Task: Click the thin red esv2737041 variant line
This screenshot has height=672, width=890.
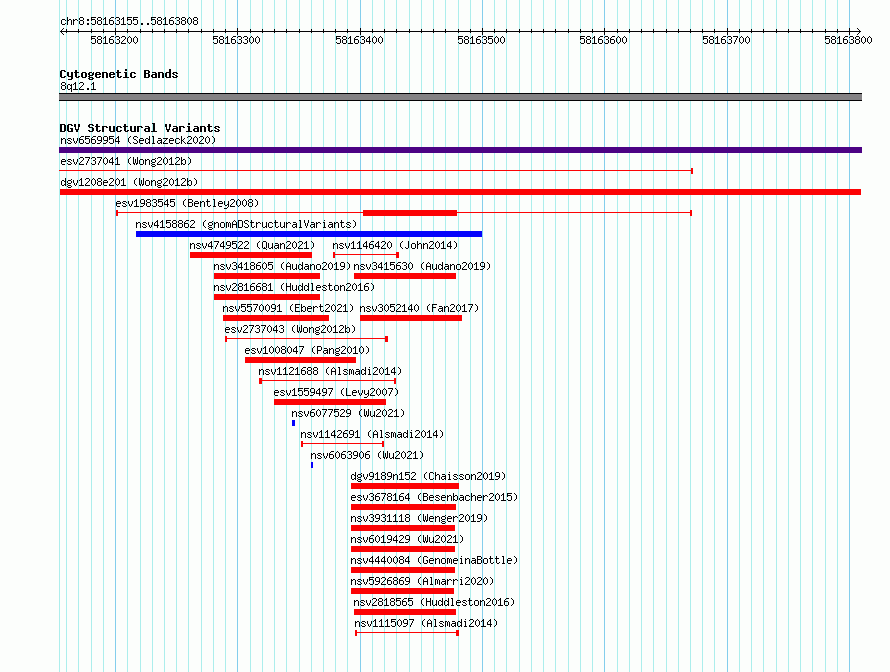Action: tap(376, 171)
